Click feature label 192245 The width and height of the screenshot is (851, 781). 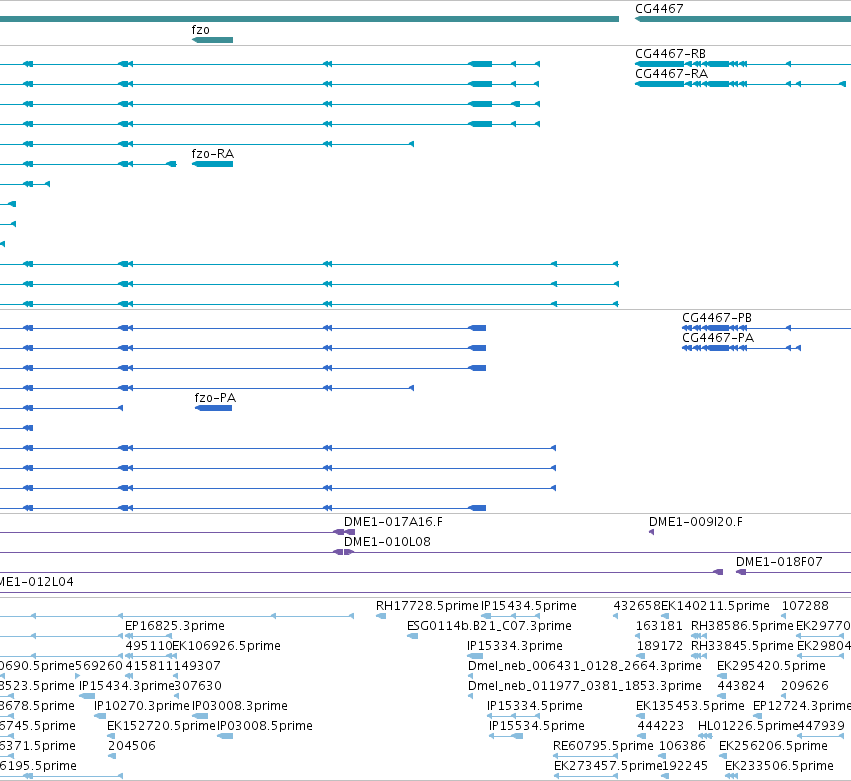(x=684, y=766)
